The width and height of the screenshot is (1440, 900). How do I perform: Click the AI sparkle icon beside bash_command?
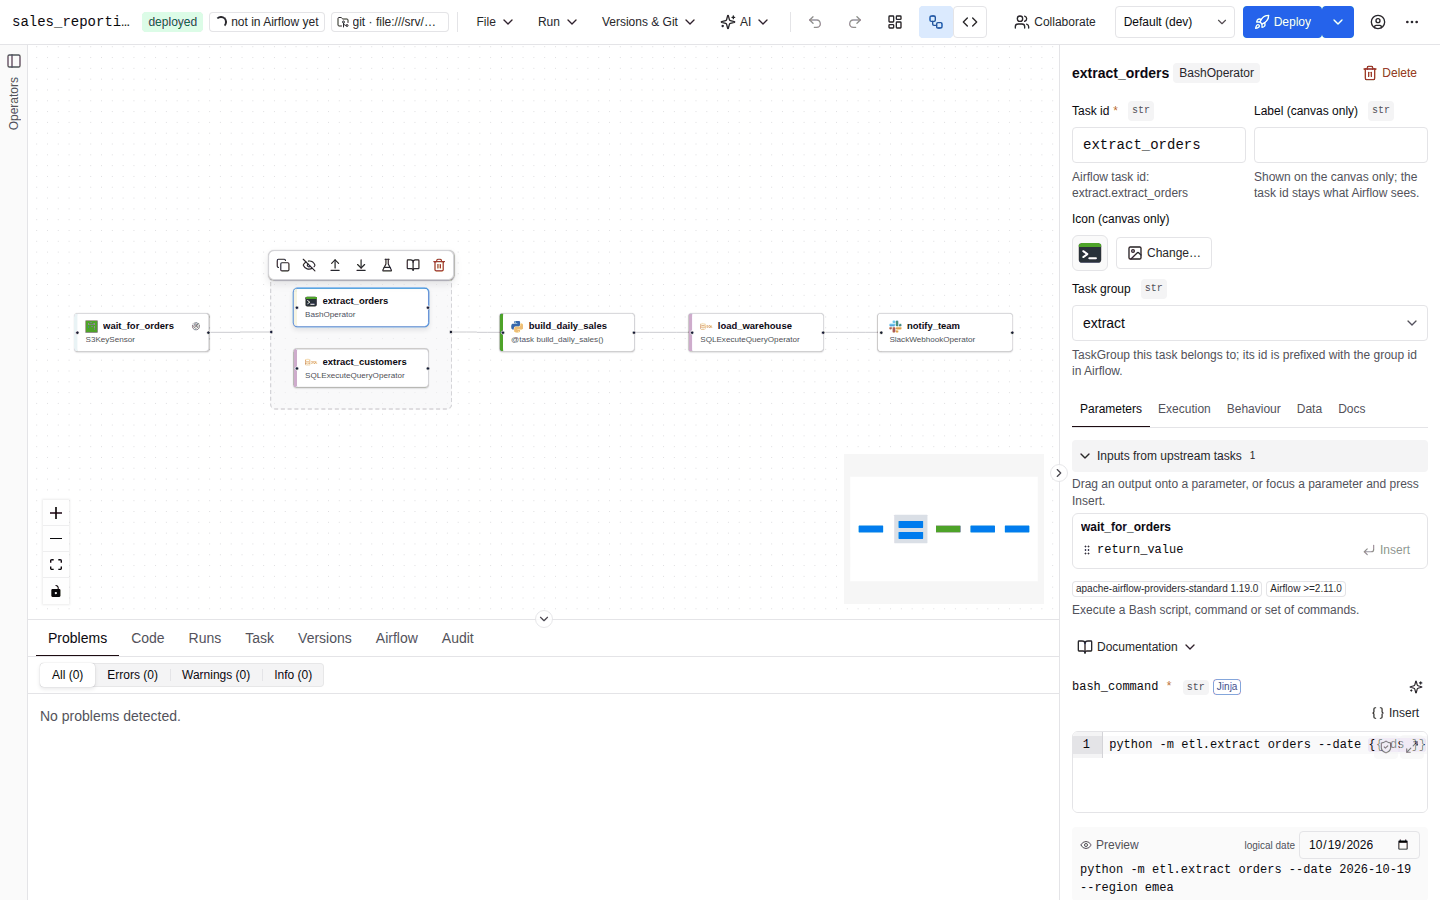1416,687
